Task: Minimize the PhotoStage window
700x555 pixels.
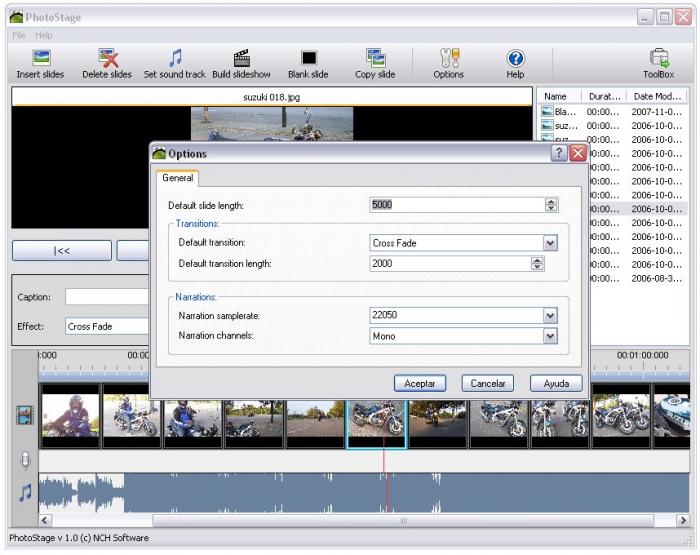Action: tap(645, 17)
